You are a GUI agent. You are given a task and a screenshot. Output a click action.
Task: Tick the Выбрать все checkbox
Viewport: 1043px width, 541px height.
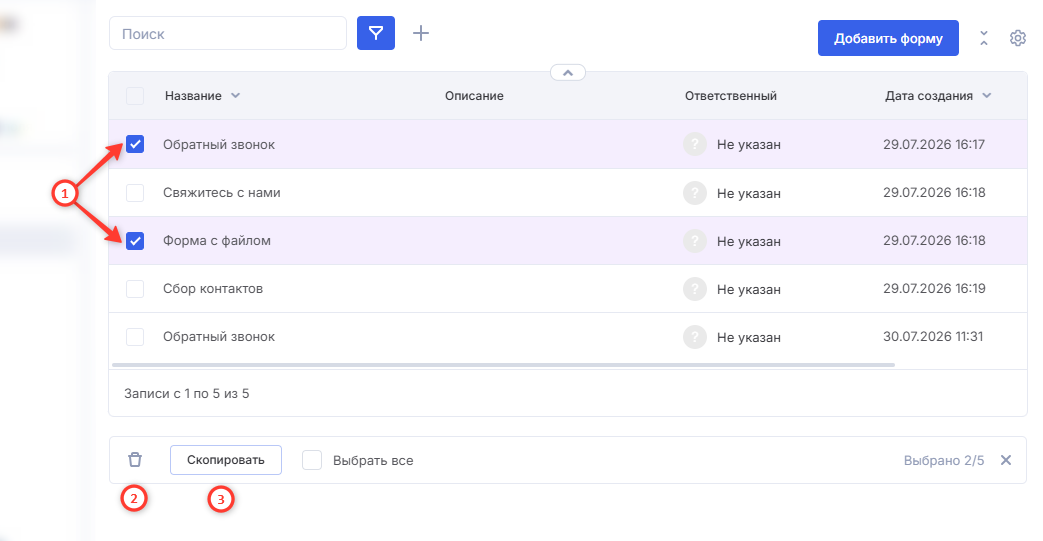point(312,460)
